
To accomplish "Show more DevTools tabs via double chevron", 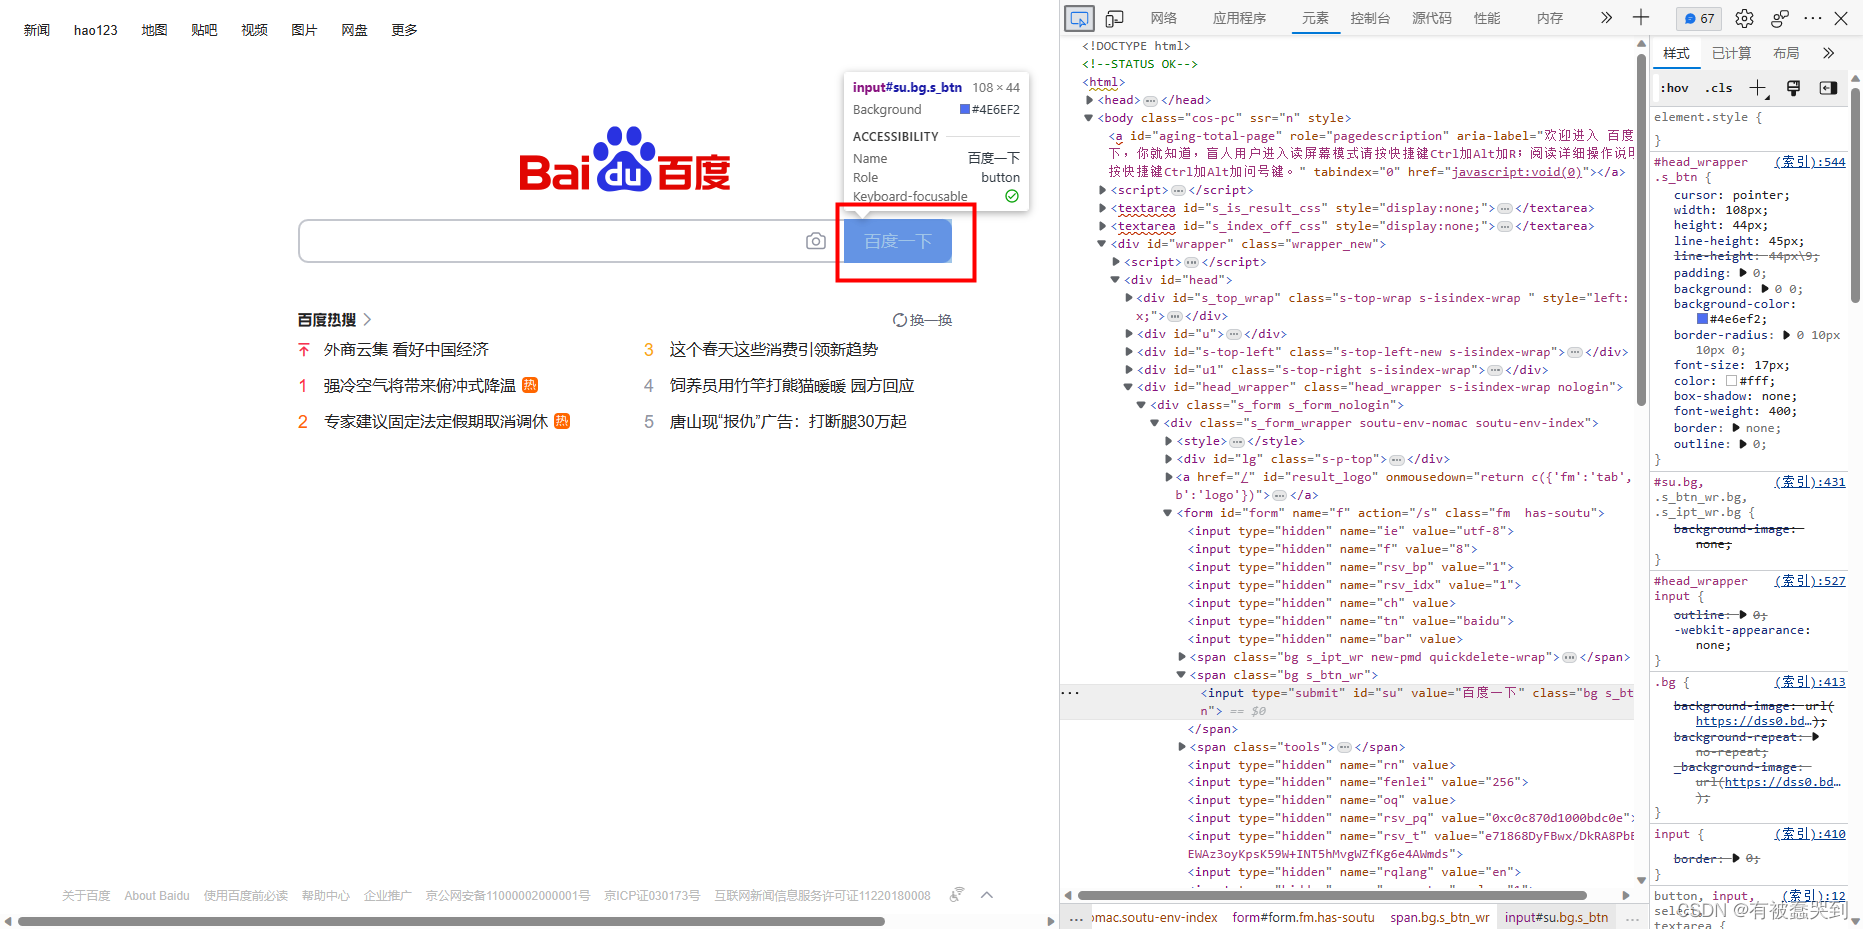I will (x=1606, y=18).
